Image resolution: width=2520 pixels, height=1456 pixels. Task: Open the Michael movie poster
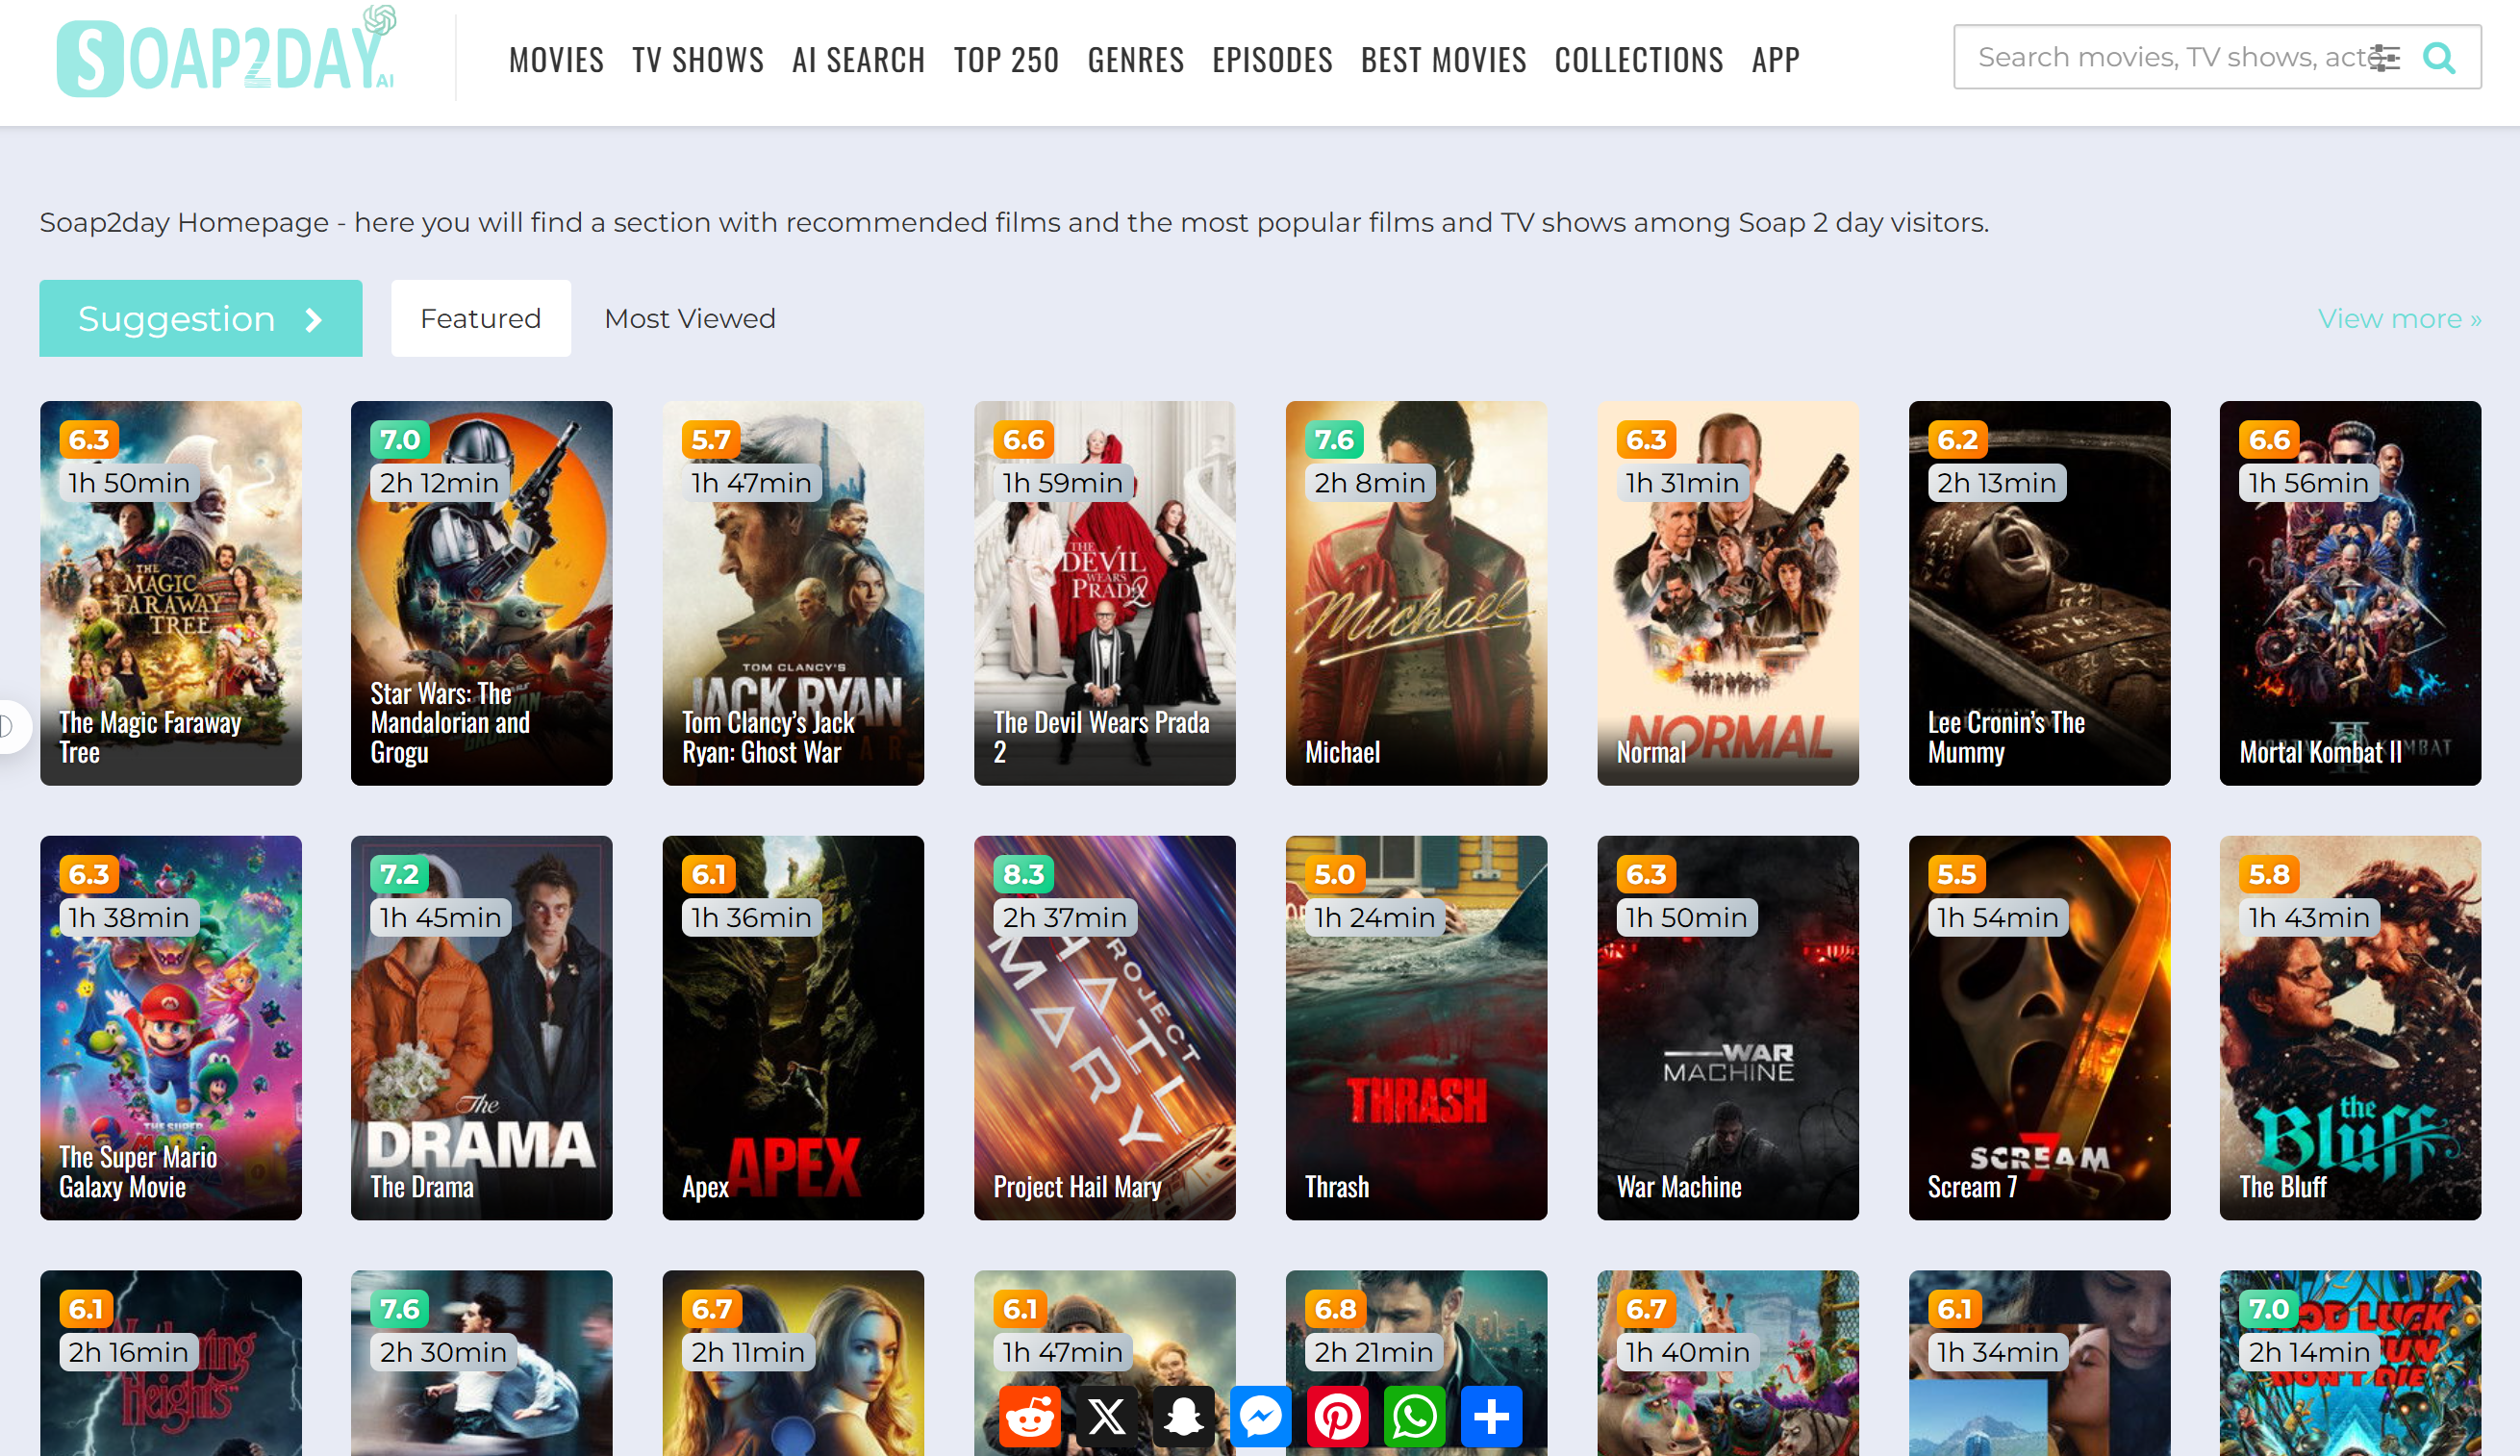(1417, 593)
